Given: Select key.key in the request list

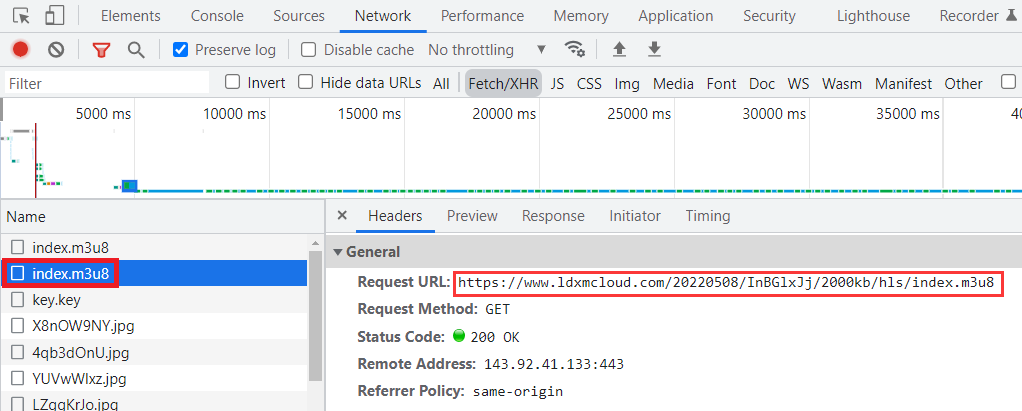Looking at the screenshot, I should pyautogui.click(x=56, y=299).
